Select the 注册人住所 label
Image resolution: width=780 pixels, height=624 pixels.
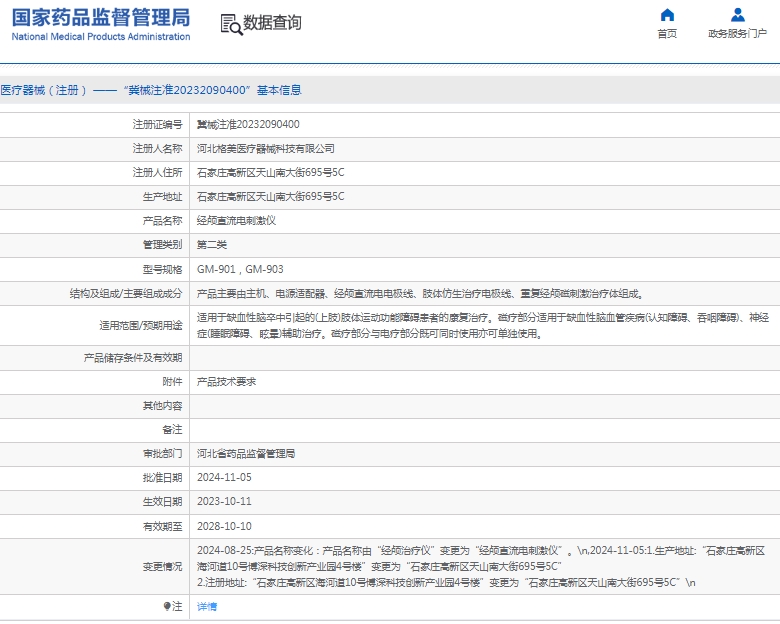click(x=158, y=172)
